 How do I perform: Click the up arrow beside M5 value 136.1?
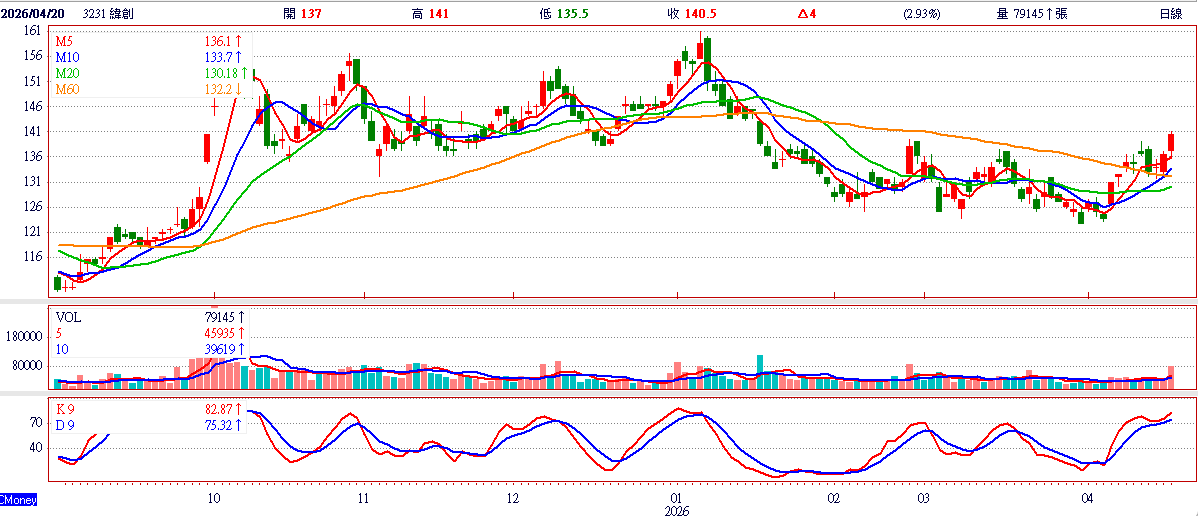pos(240,42)
